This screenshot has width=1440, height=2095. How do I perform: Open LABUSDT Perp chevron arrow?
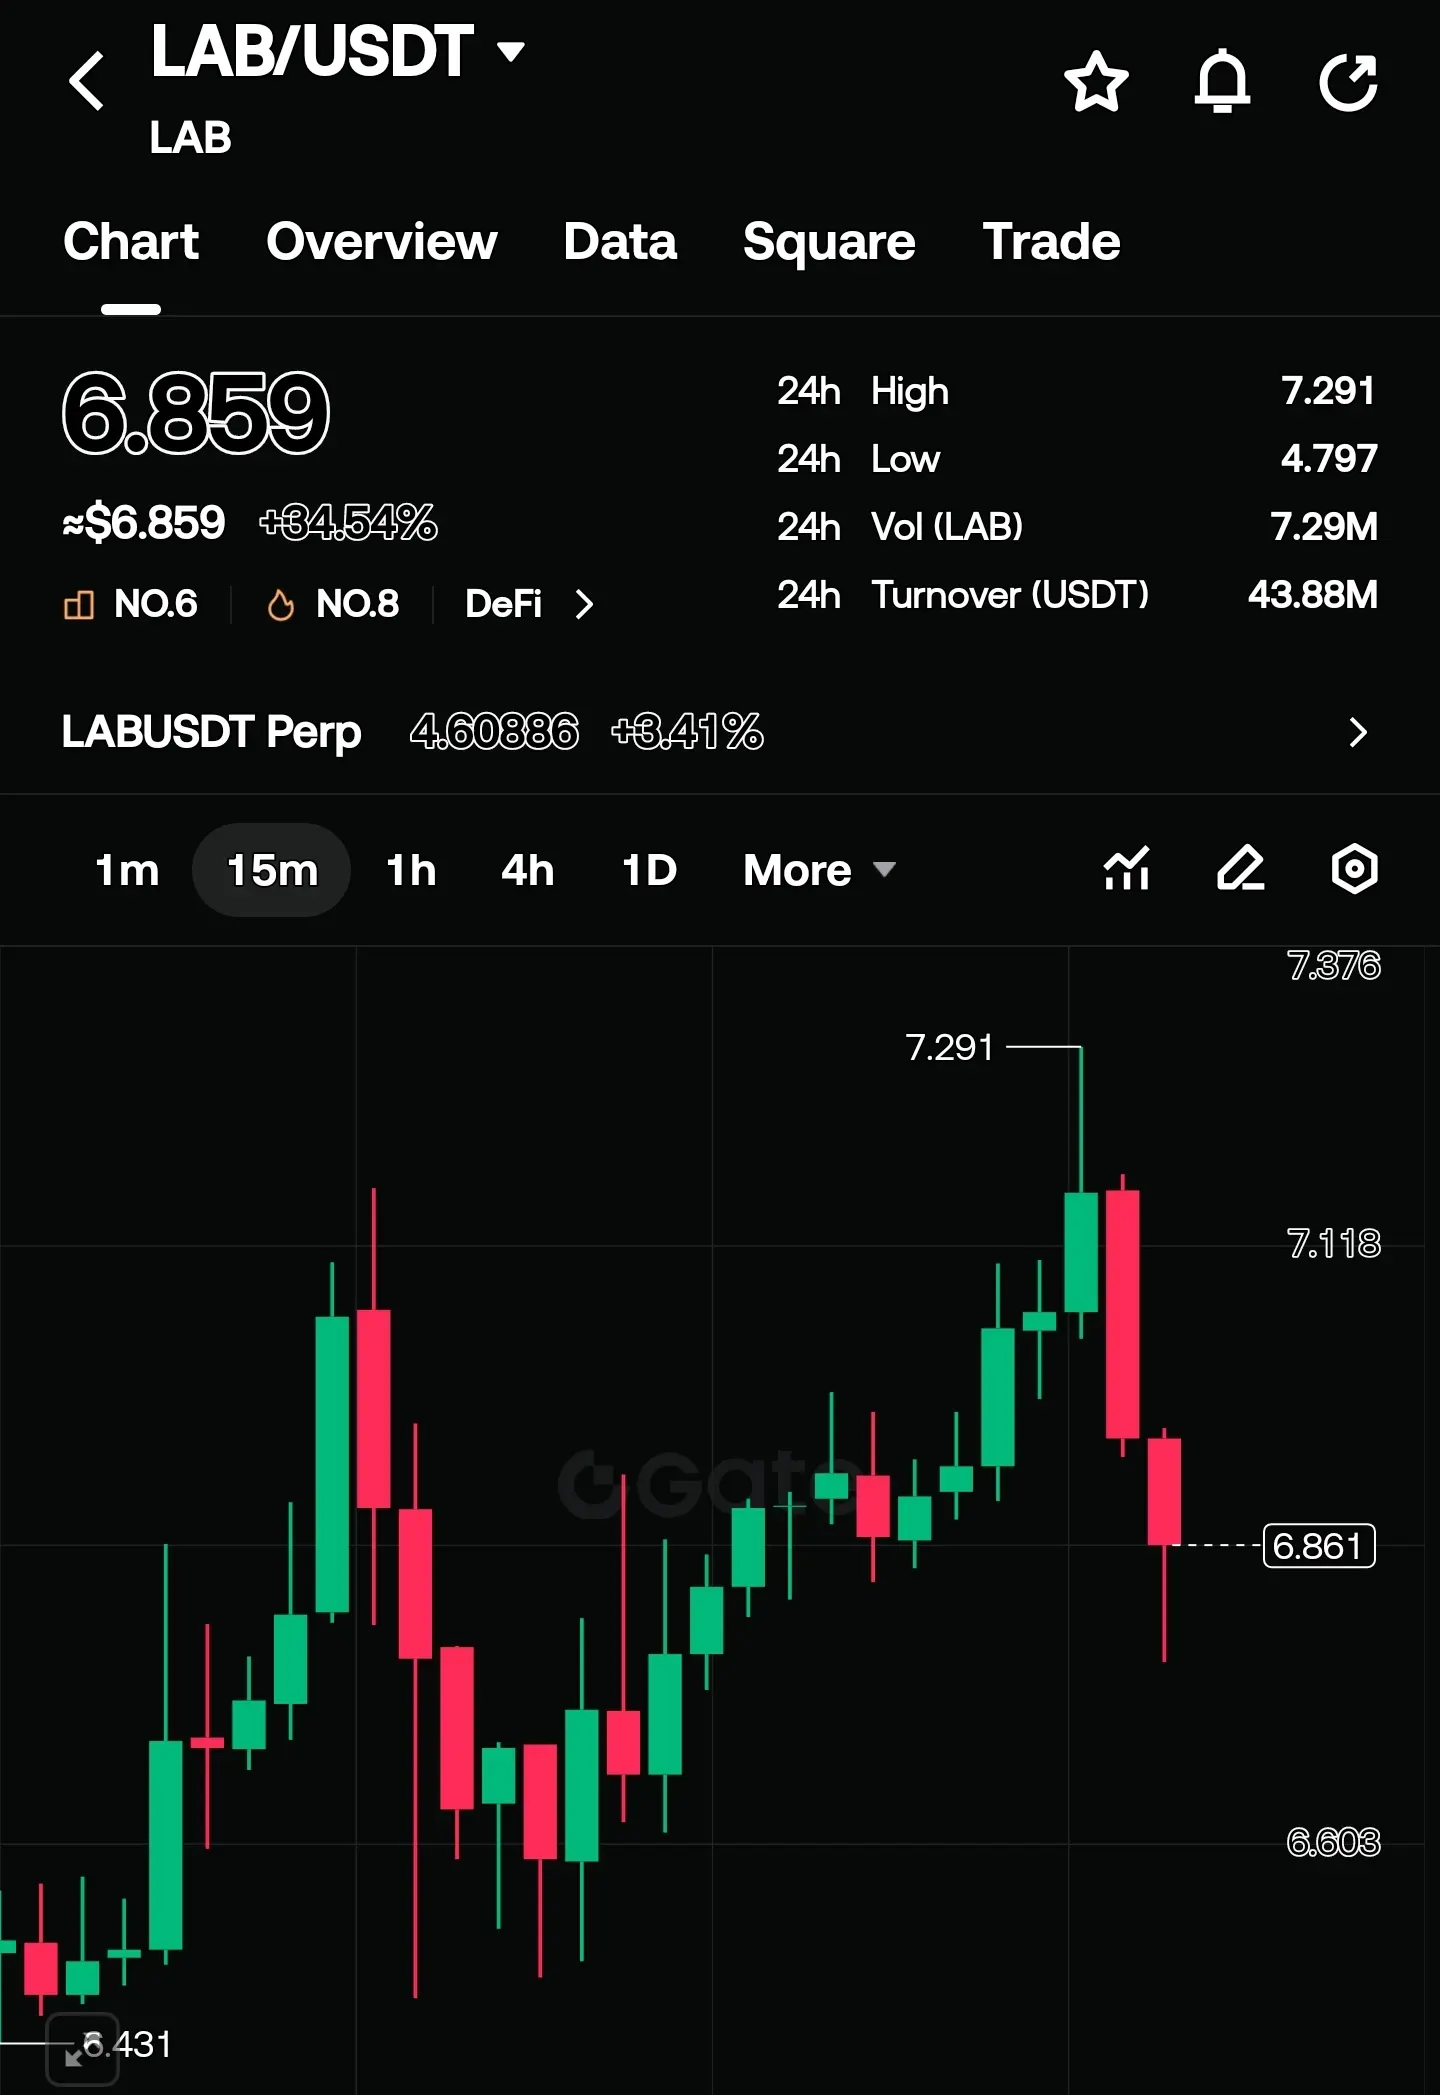[1357, 732]
